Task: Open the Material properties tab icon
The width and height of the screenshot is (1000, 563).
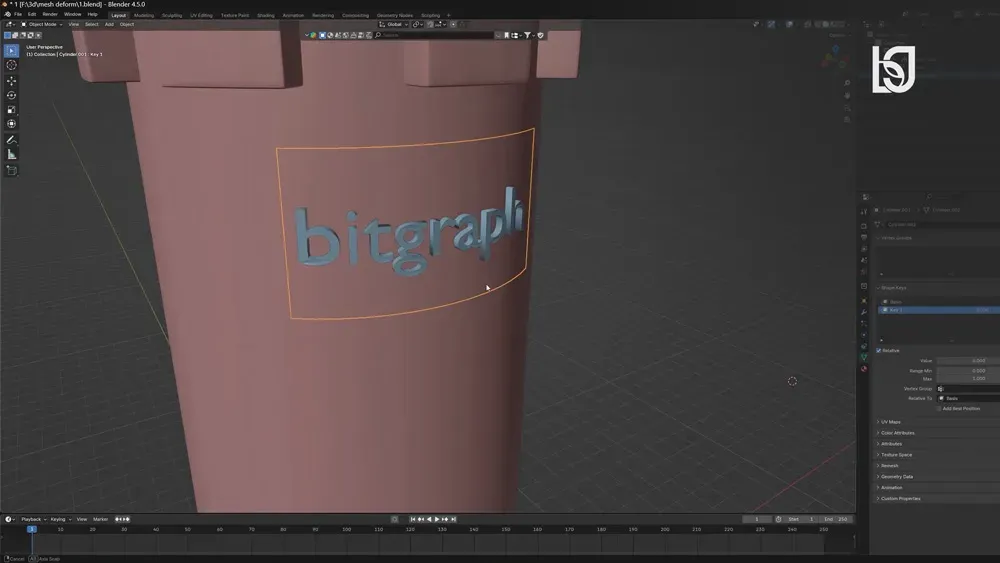Action: (864, 369)
